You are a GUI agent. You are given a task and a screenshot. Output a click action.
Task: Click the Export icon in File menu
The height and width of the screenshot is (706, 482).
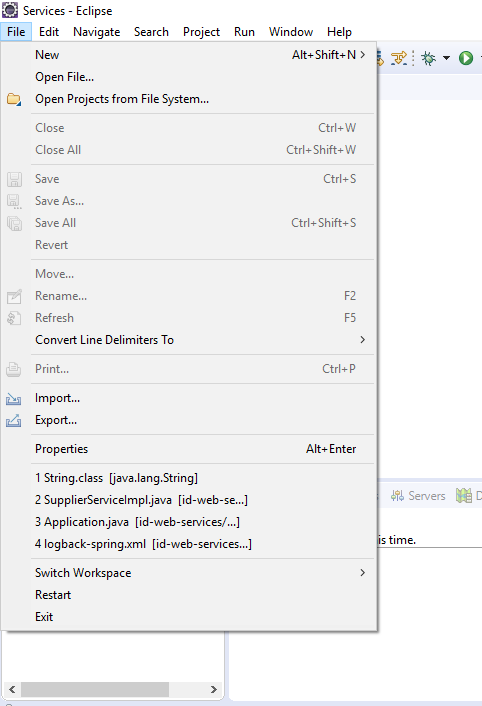(x=14, y=421)
